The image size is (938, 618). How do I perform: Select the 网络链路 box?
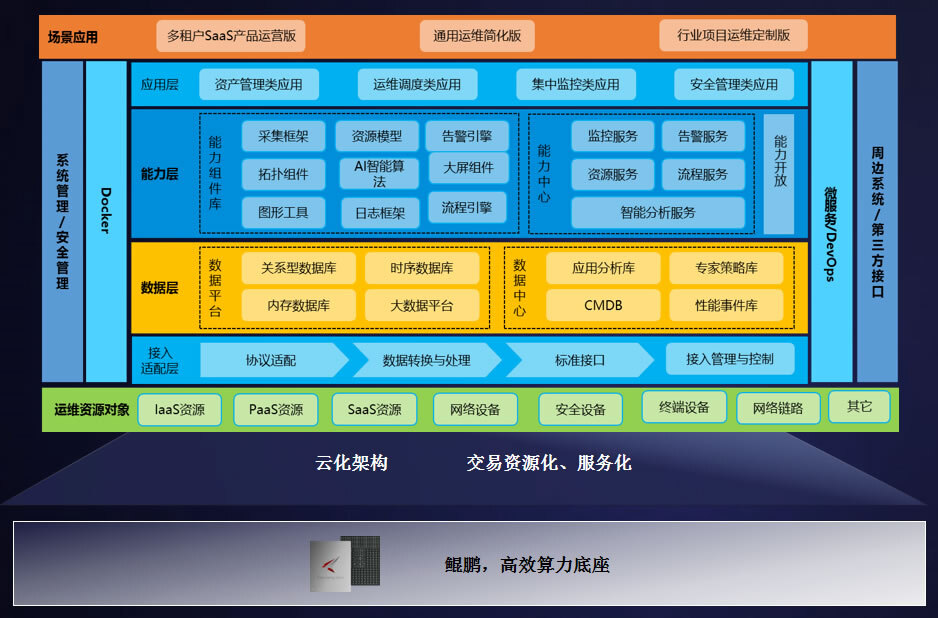778,409
